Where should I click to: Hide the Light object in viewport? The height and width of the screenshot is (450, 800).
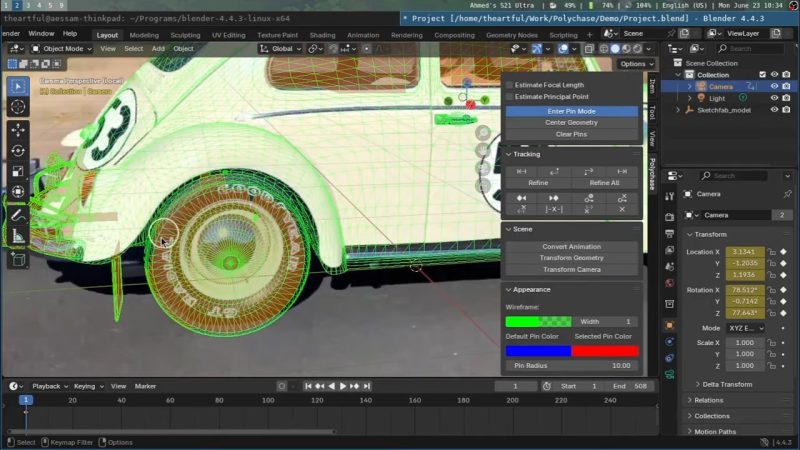[774, 98]
